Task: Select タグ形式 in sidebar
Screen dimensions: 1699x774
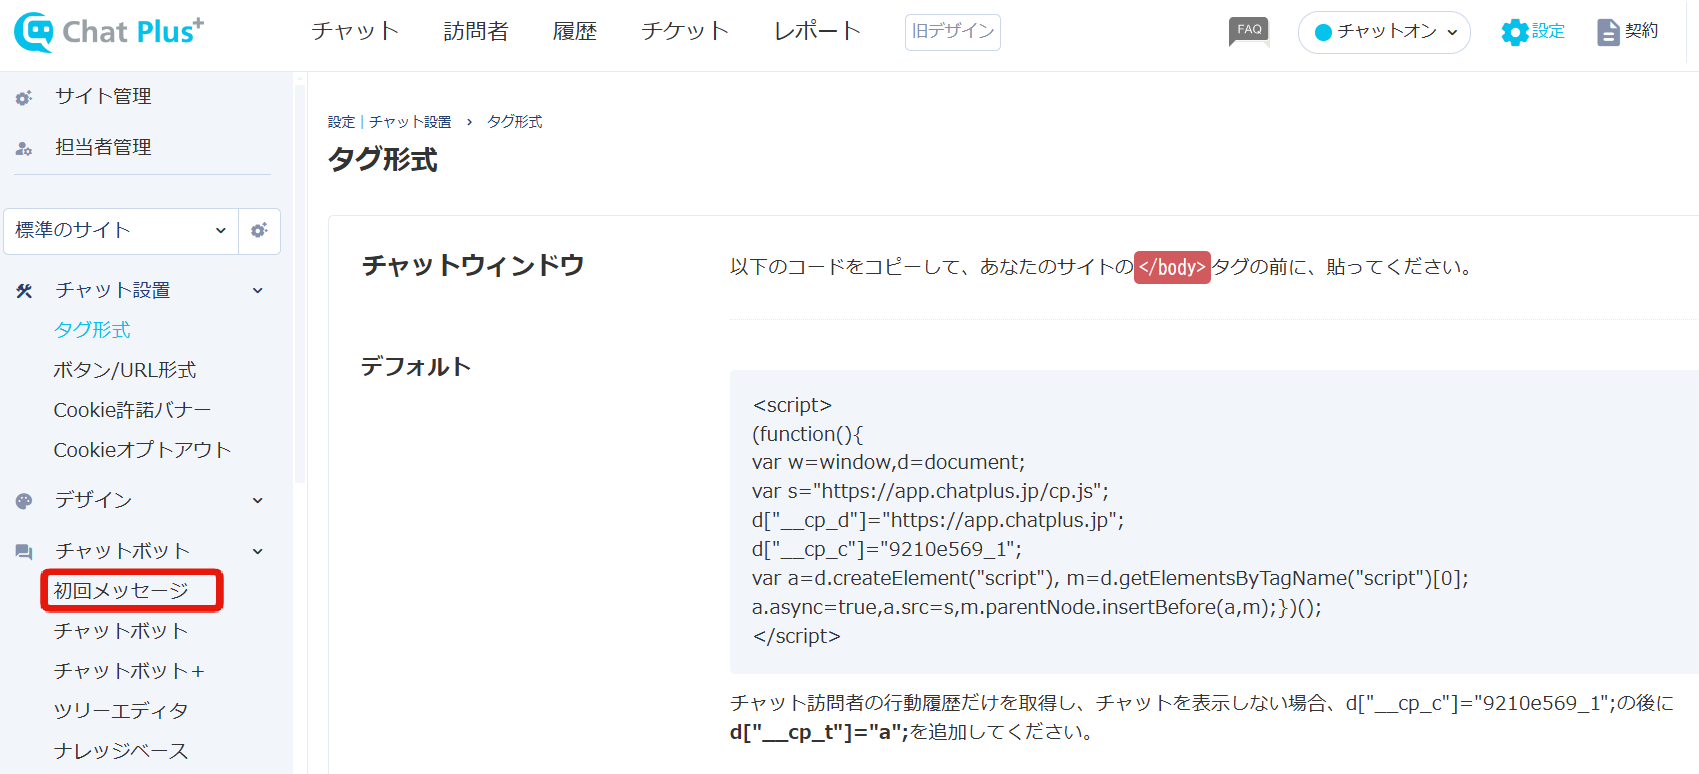Action: point(92,330)
